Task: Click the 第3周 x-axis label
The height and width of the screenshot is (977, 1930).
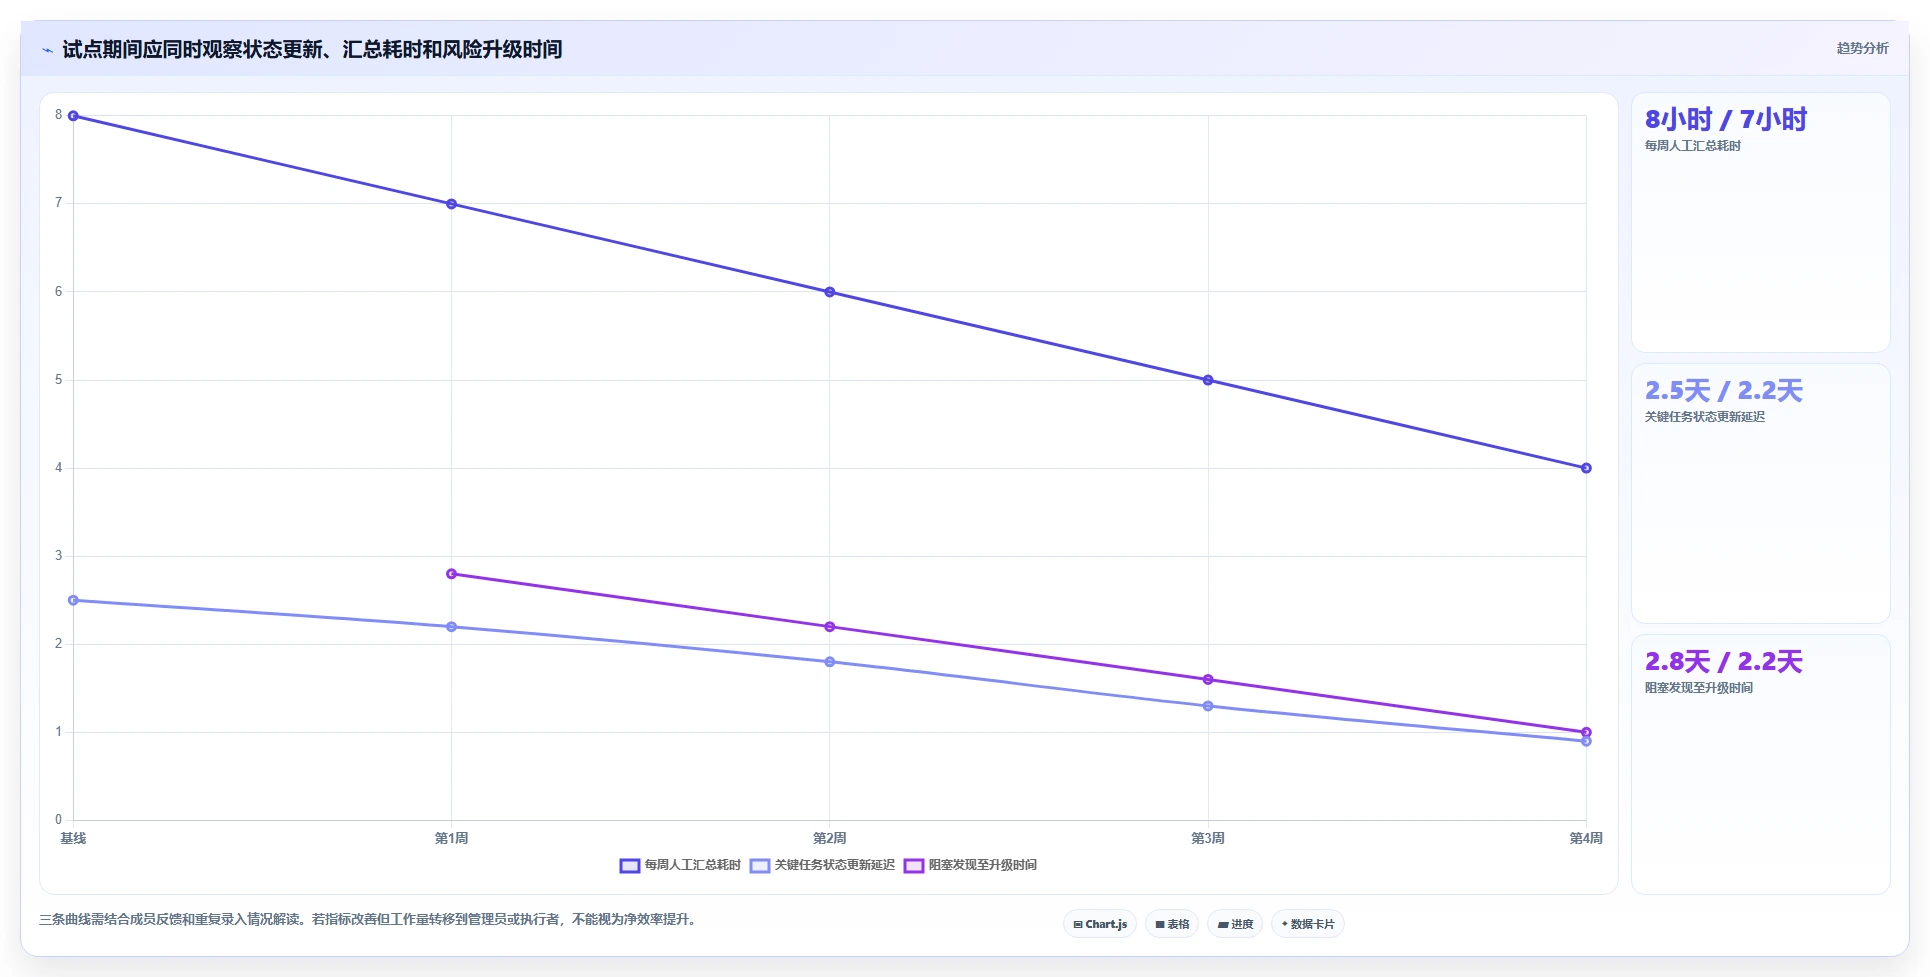Action: tap(1208, 838)
